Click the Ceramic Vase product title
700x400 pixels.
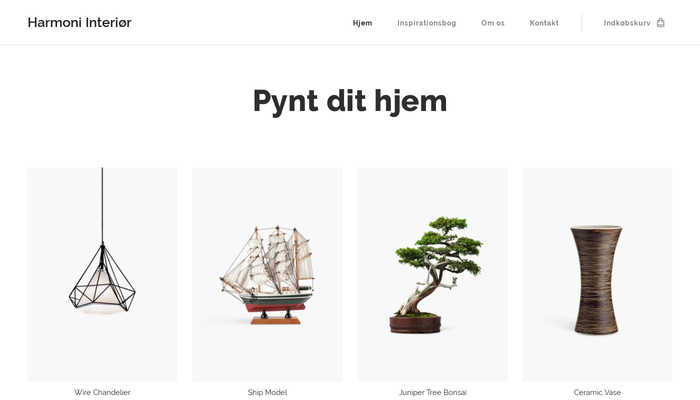point(597,392)
